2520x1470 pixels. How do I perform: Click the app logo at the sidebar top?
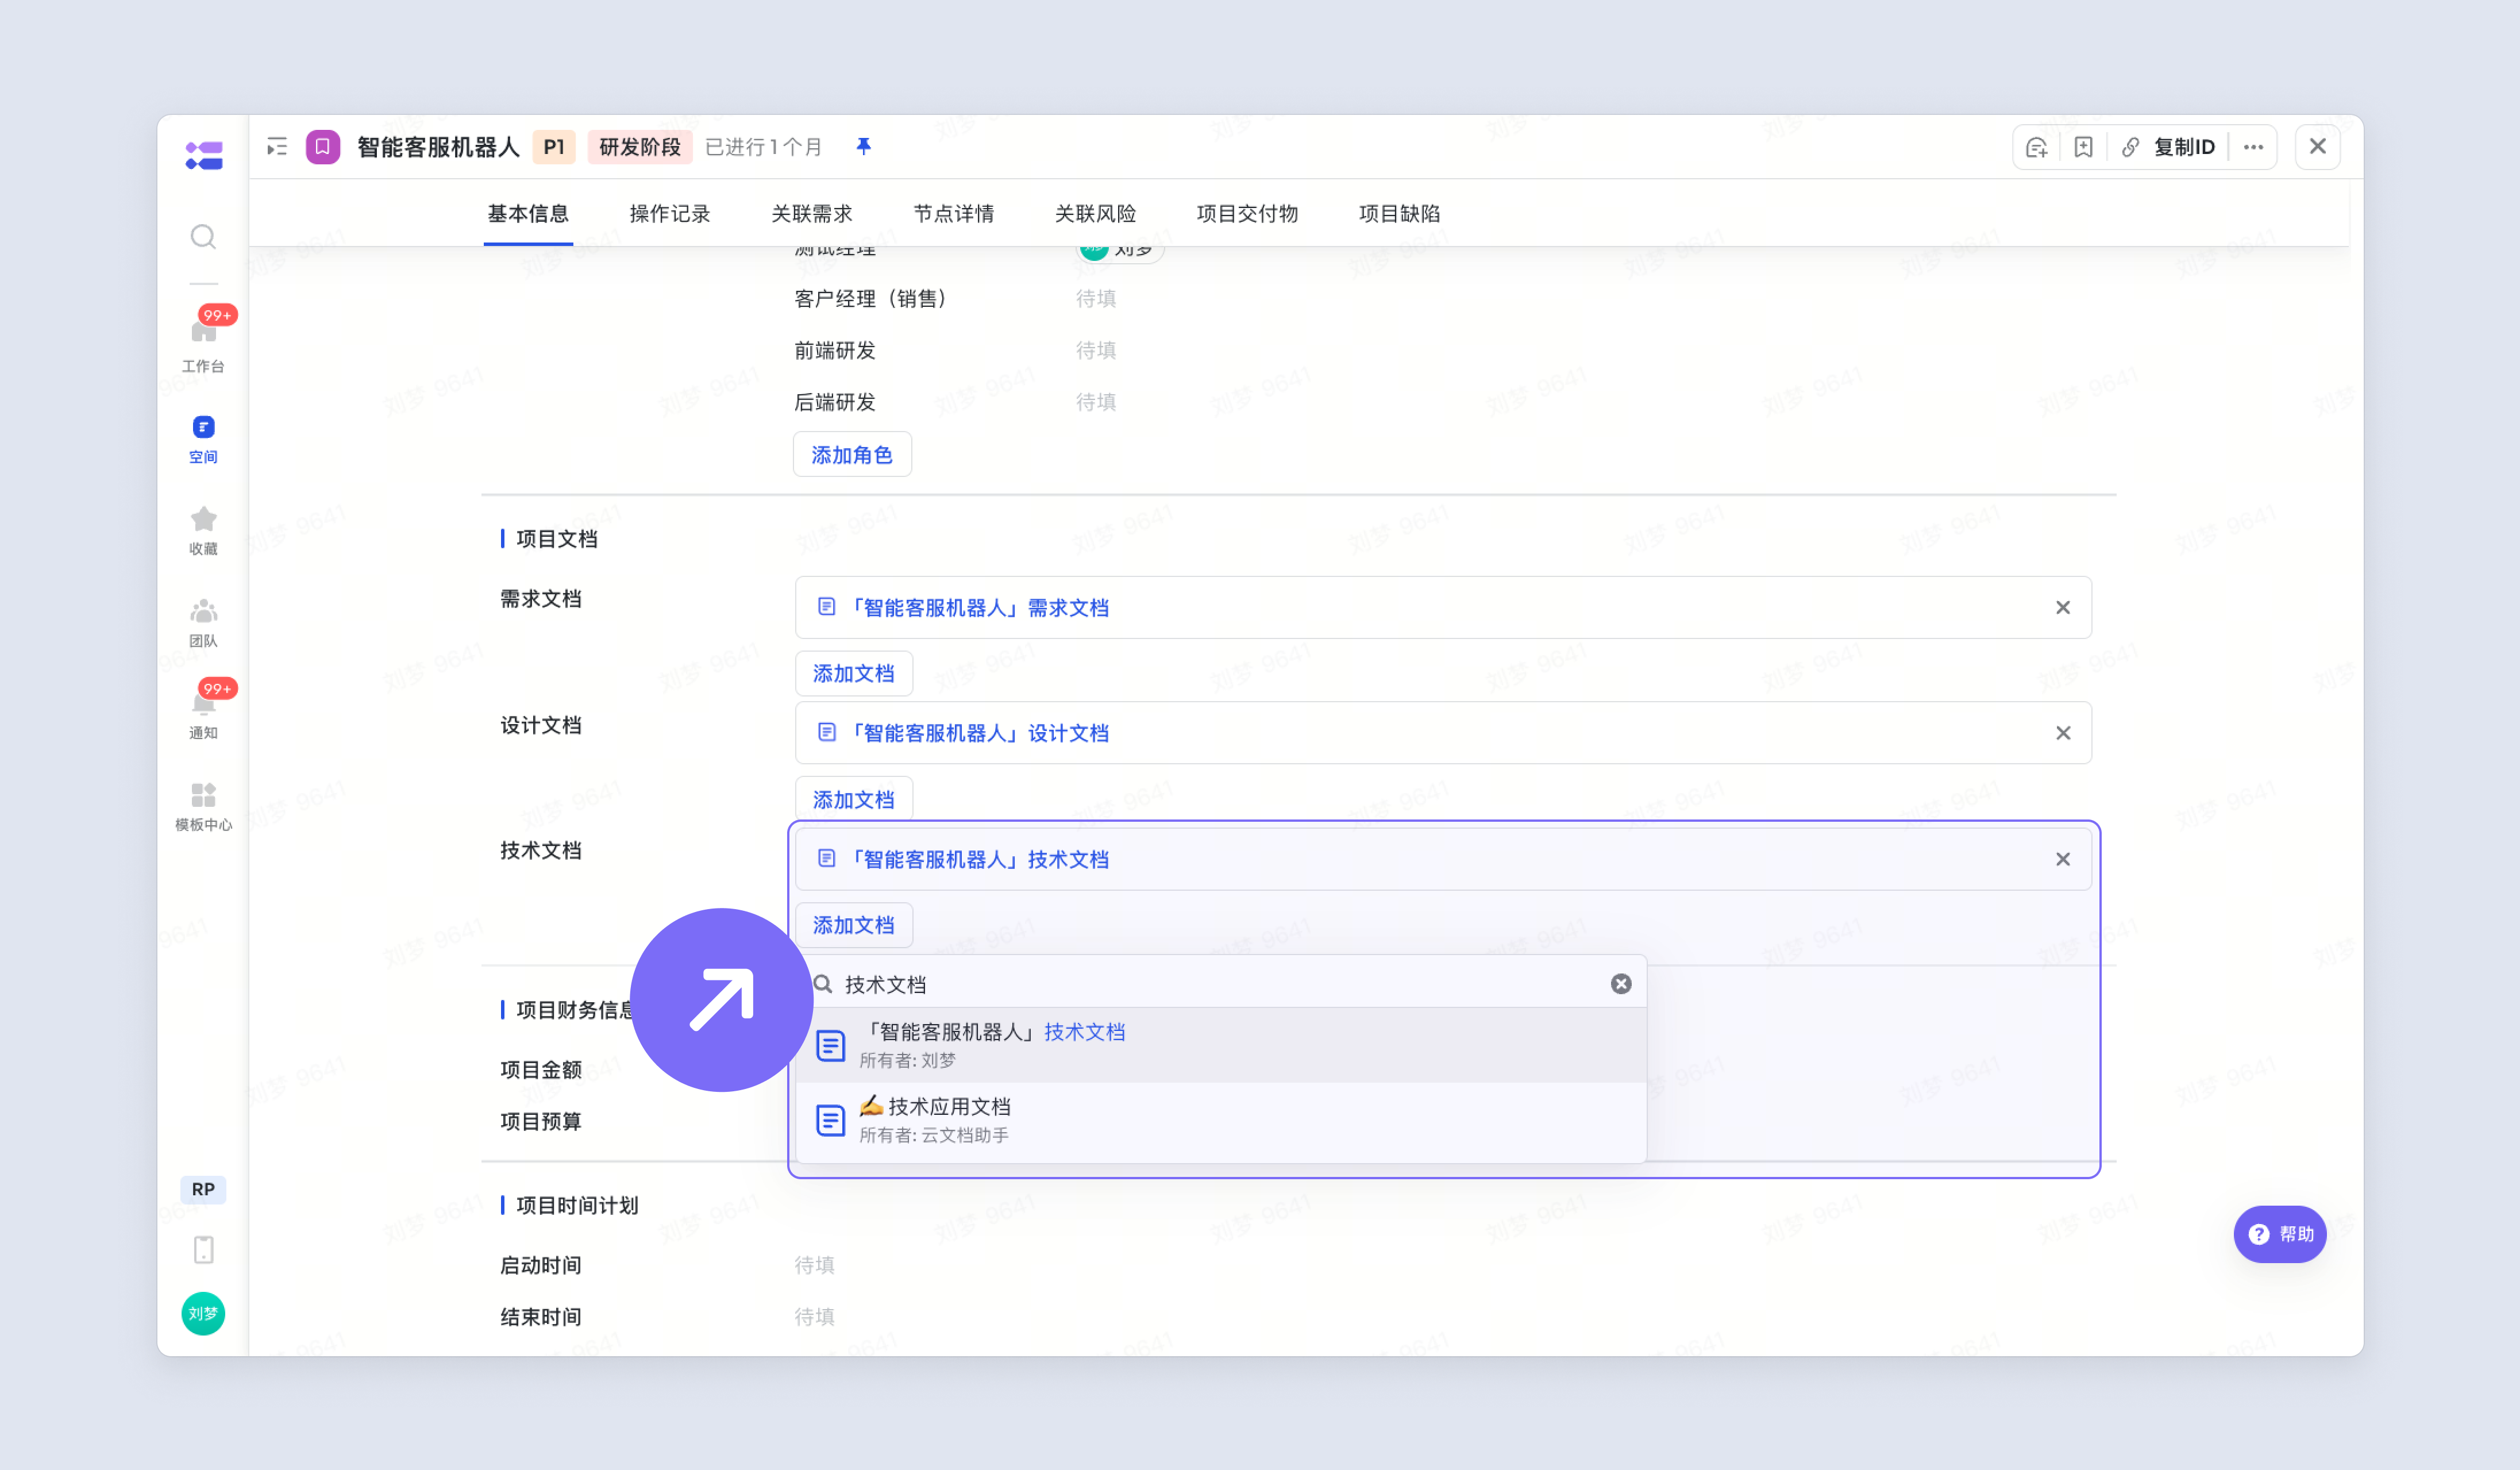pyautogui.click(x=204, y=156)
